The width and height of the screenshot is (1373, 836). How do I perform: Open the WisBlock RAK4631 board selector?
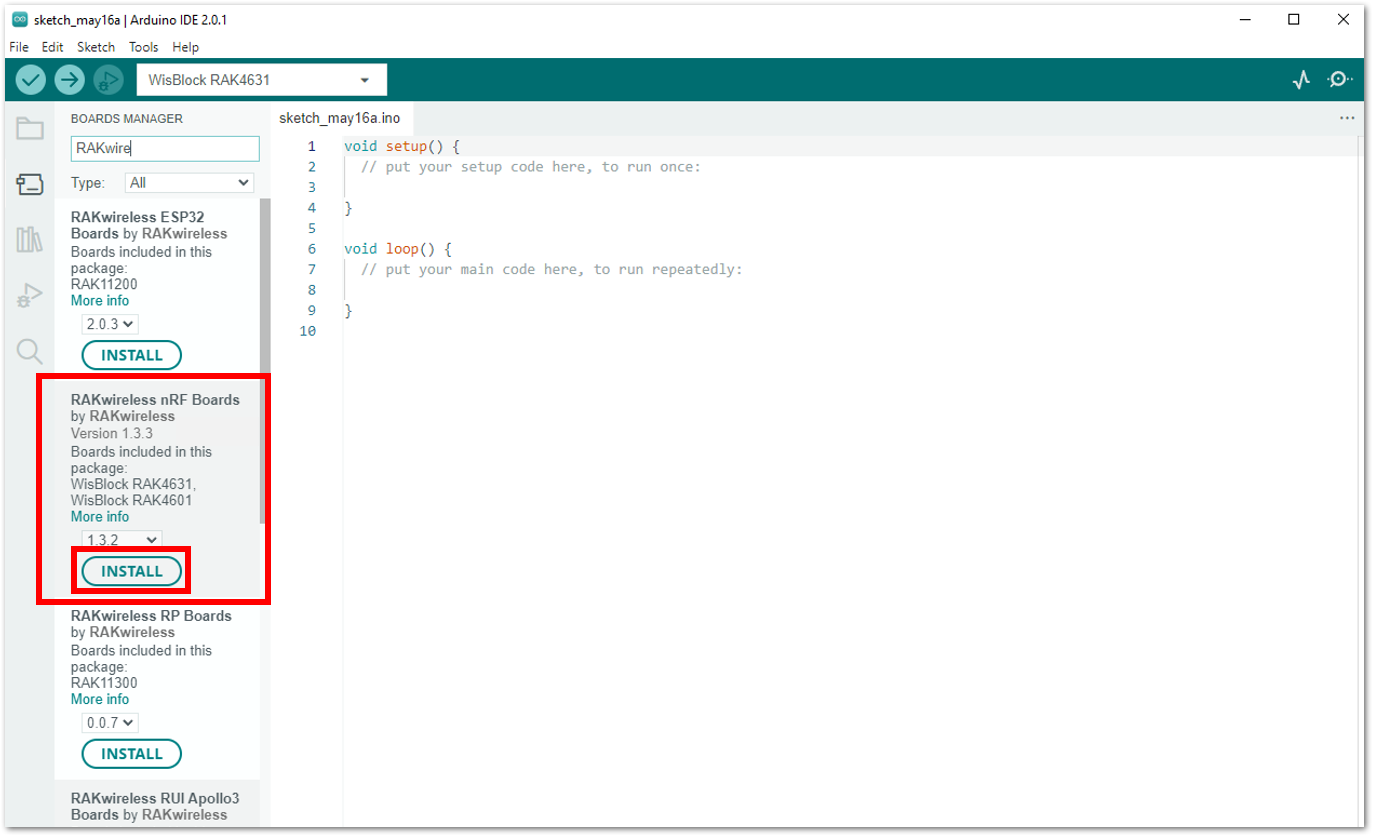261,80
